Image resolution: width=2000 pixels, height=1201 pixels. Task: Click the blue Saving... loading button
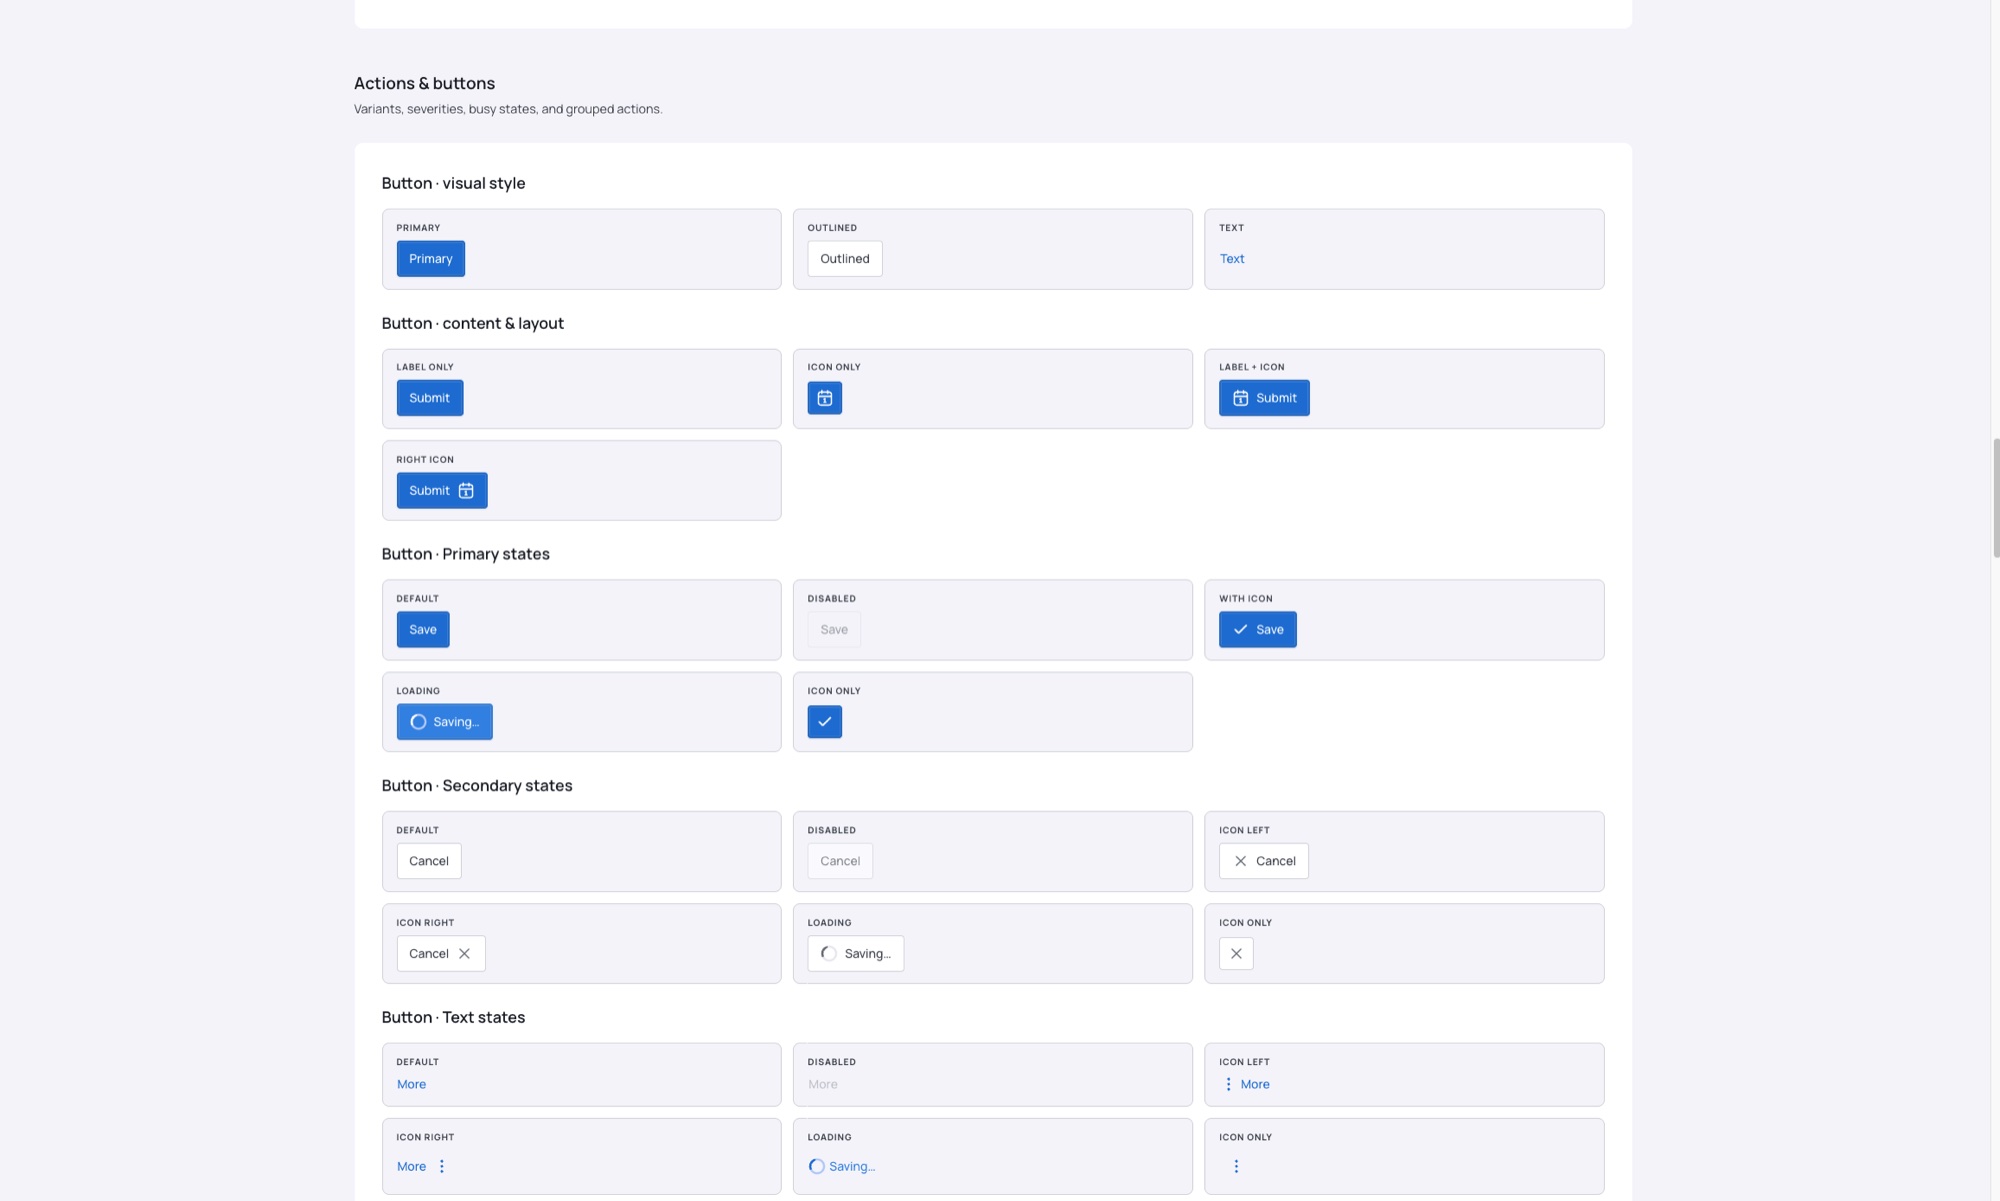click(x=444, y=721)
